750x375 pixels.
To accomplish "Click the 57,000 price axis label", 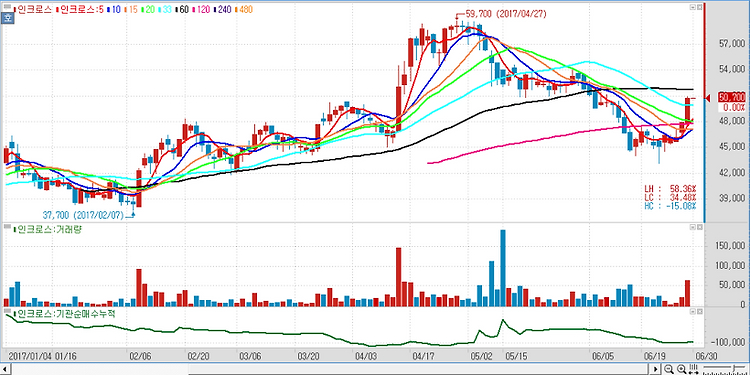I will pyautogui.click(x=732, y=44).
